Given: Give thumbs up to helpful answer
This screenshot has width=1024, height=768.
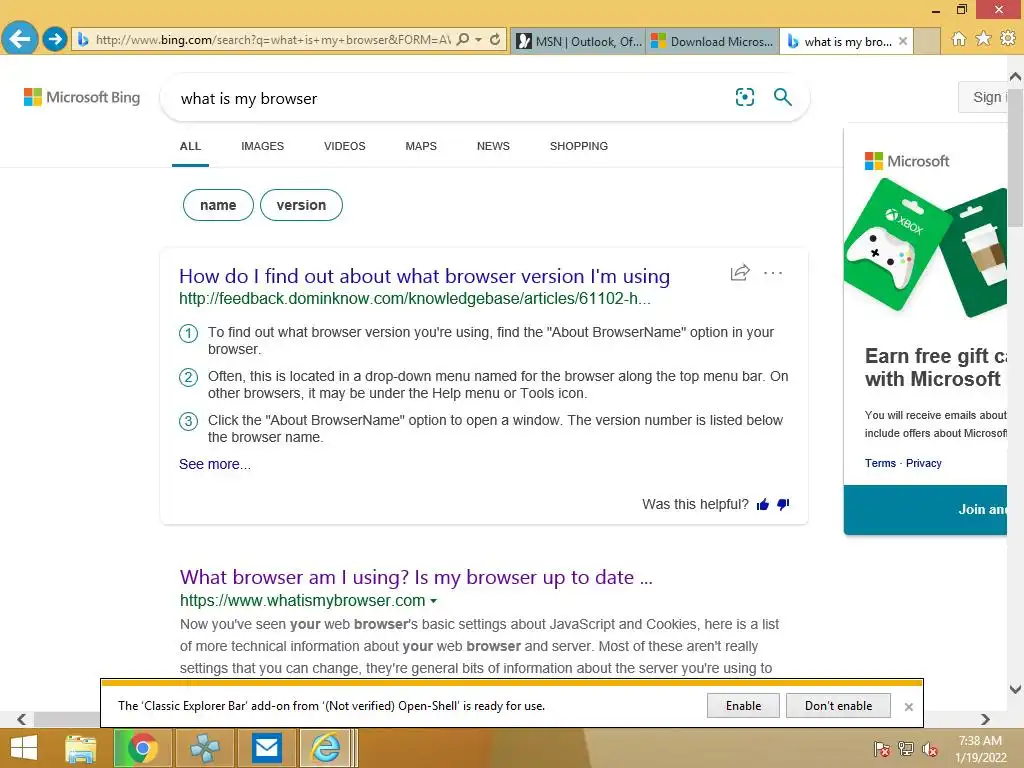Looking at the screenshot, I should (762, 504).
